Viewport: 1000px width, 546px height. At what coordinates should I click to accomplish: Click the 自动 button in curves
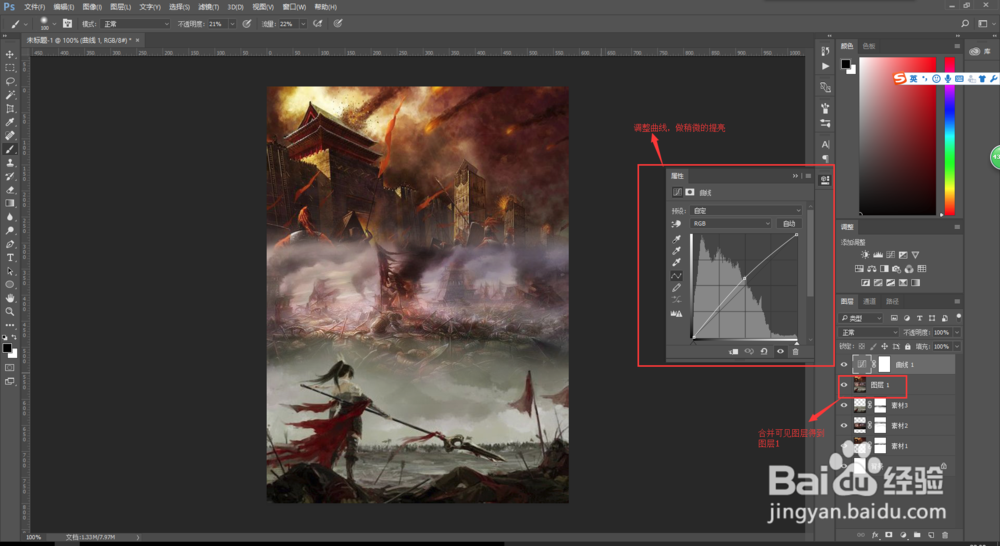[789, 223]
